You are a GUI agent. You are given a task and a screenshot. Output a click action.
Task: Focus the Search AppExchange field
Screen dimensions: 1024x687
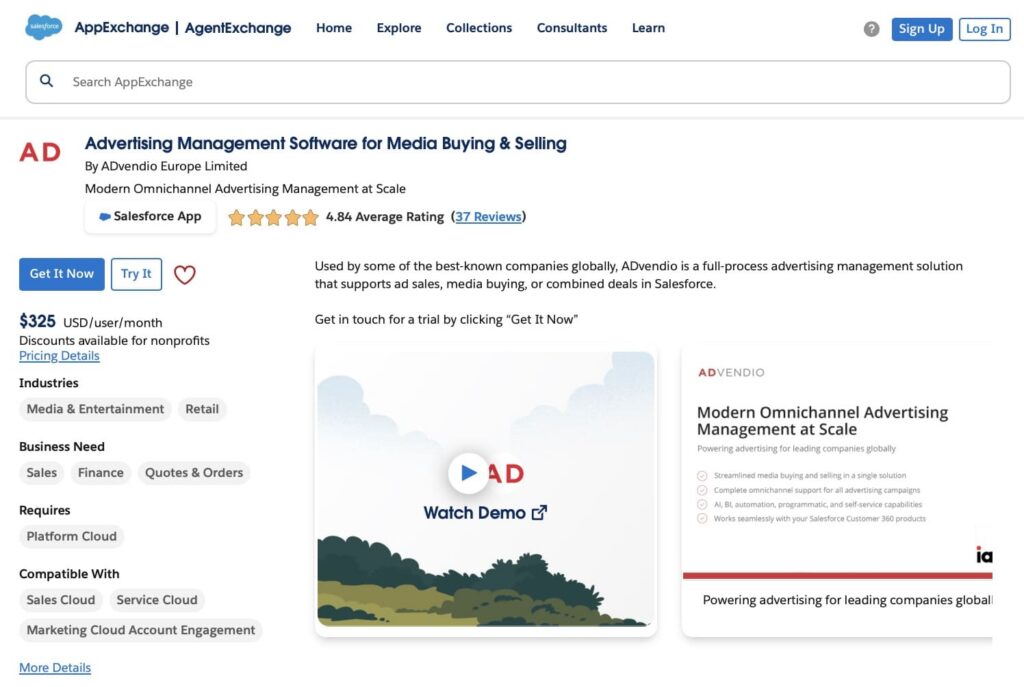518,82
